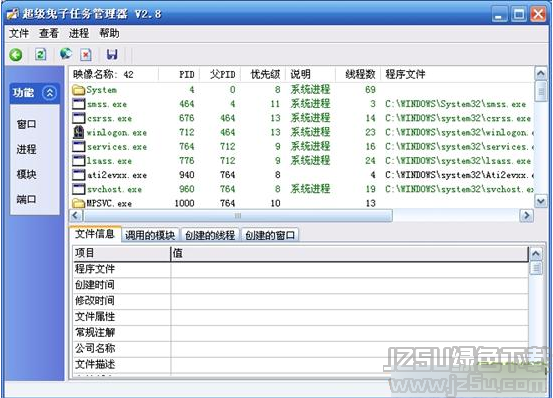Click the lsass.exe program file path
The height and width of the screenshot is (398, 553).
pos(458,161)
